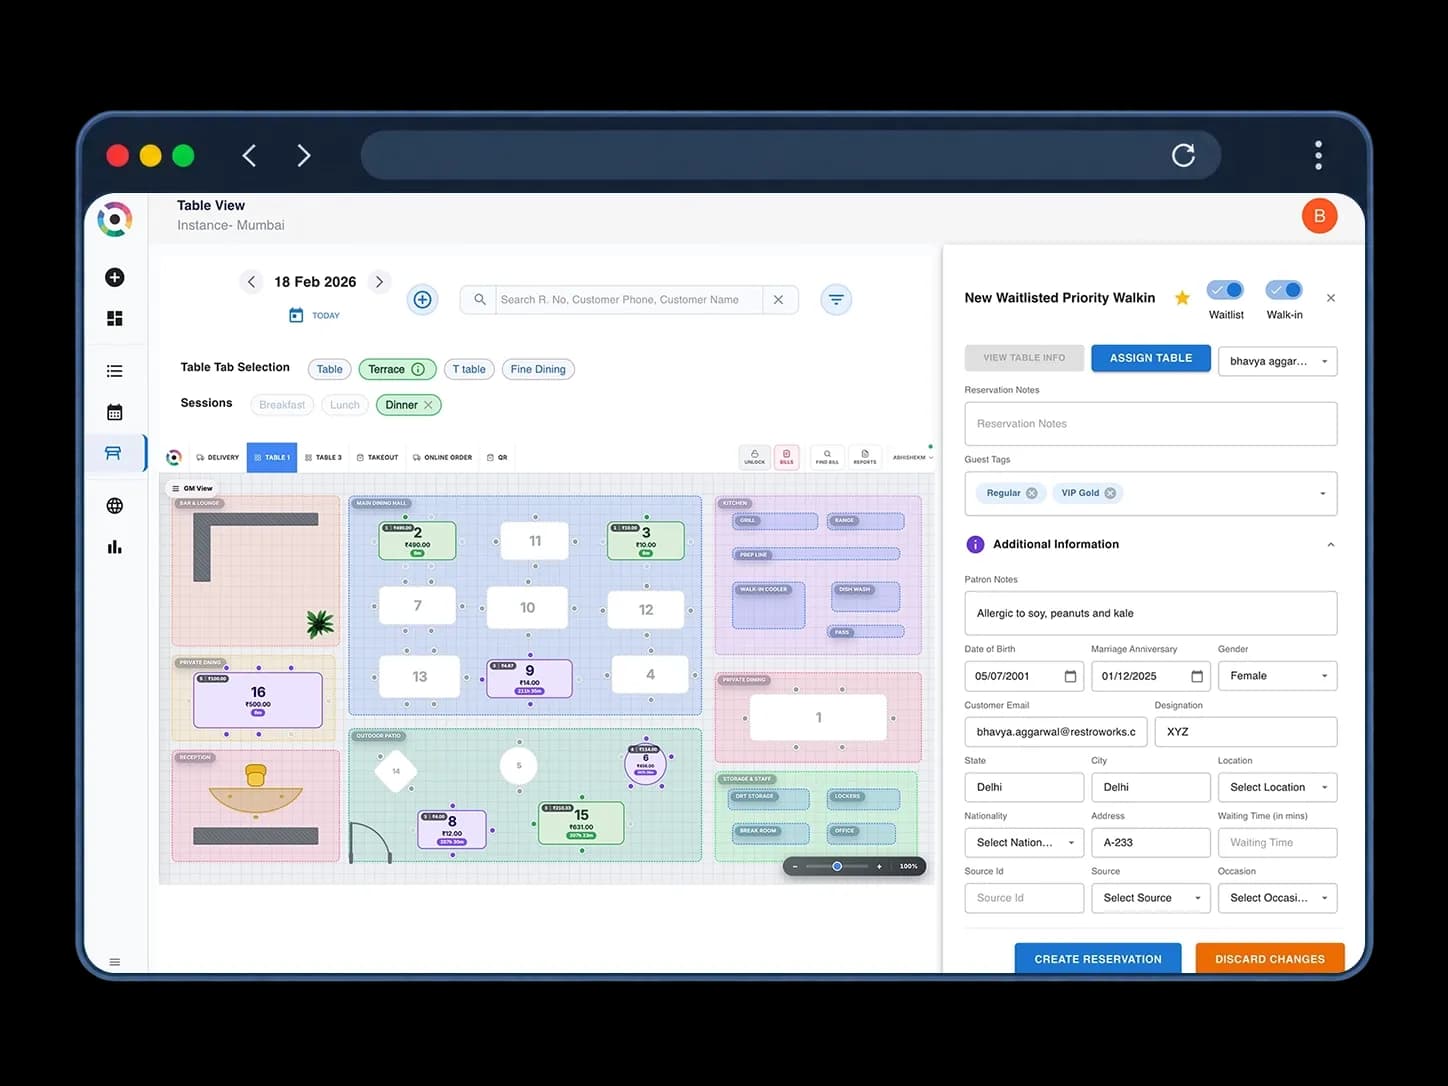Open the Select Location dropdown
1448x1086 pixels.
pyautogui.click(x=1277, y=787)
